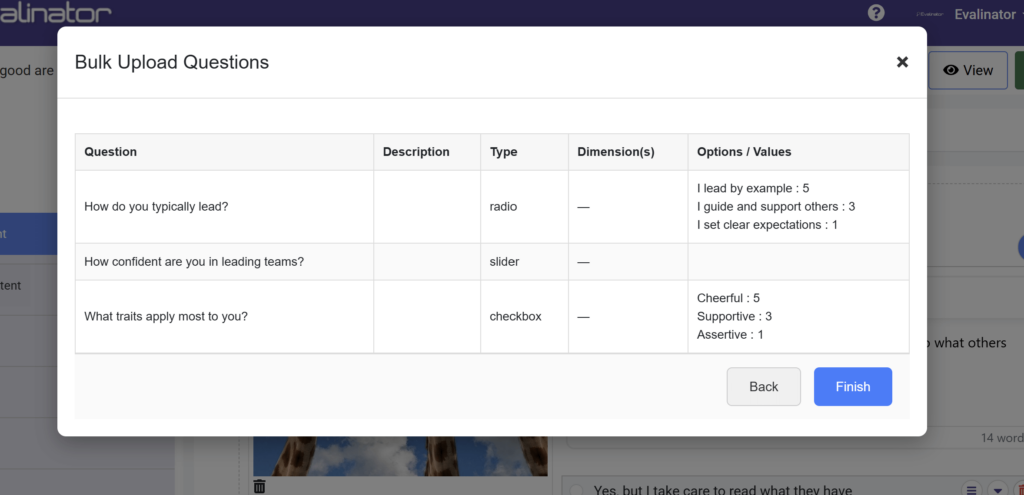Click the Evalinator logo in header
Screen dimensions: 1024x495
pos(56,13)
